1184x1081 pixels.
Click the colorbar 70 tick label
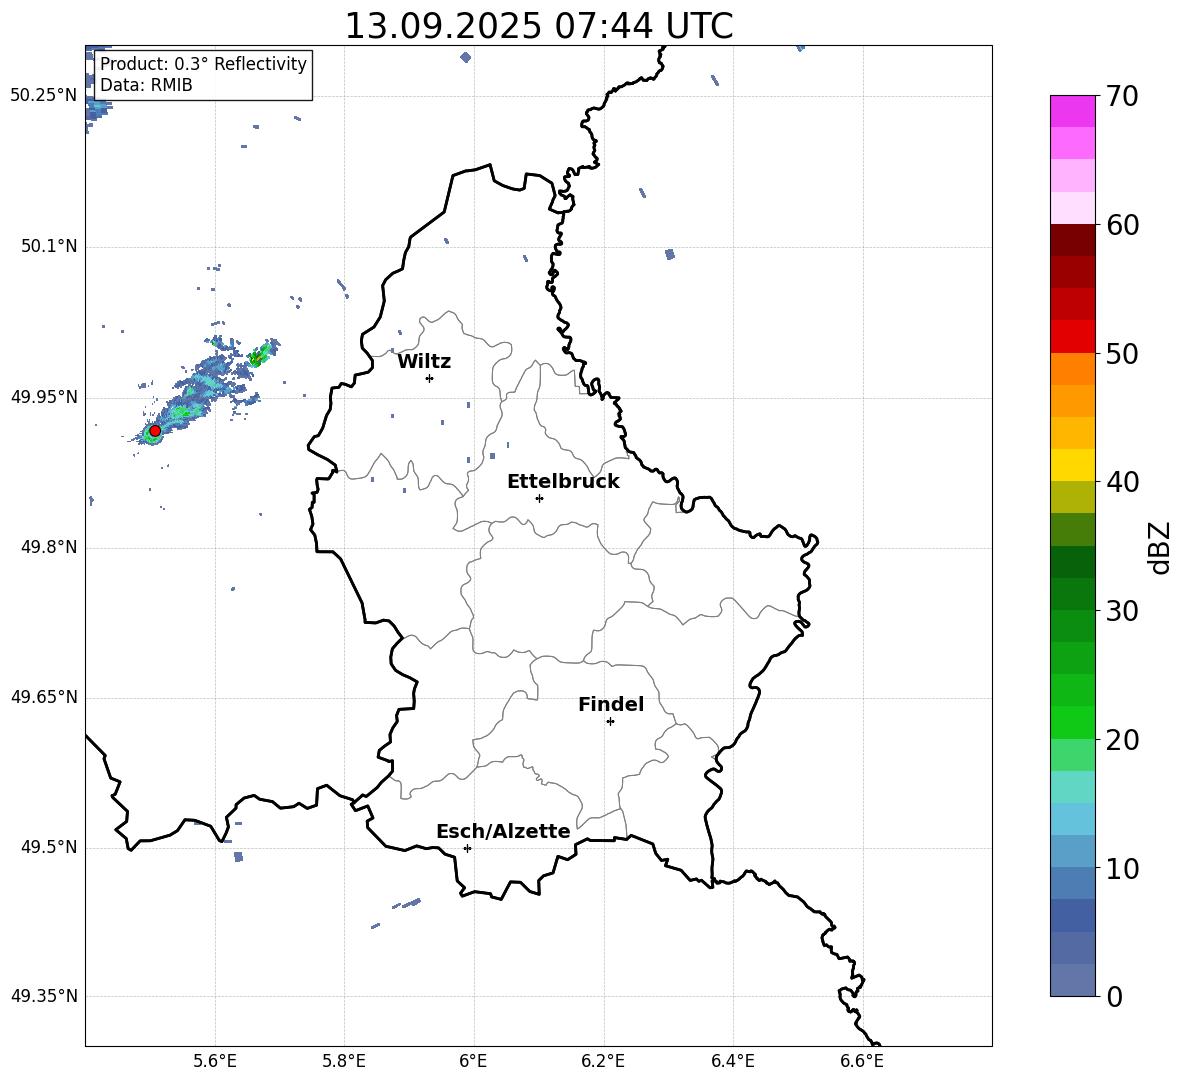tap(1122, 96)
